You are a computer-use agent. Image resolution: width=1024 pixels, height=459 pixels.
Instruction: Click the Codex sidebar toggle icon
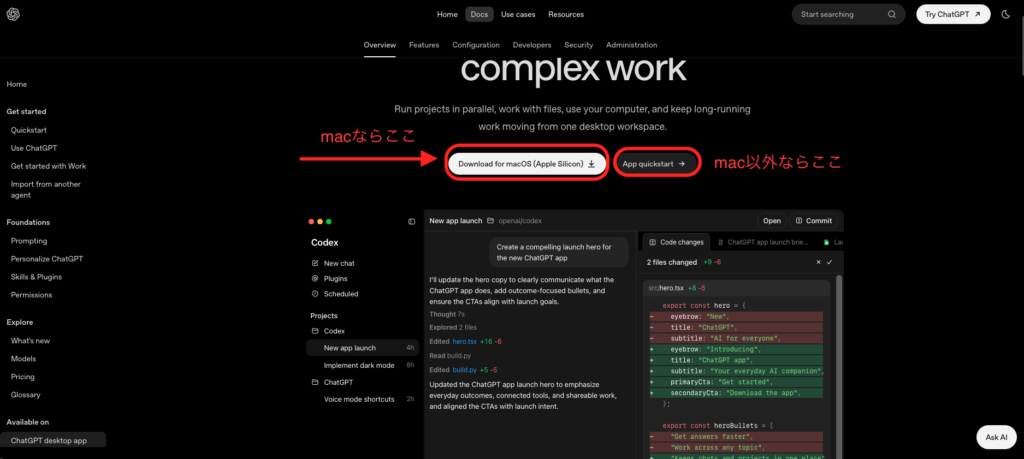pyautogui.click(x=411, y=221)
